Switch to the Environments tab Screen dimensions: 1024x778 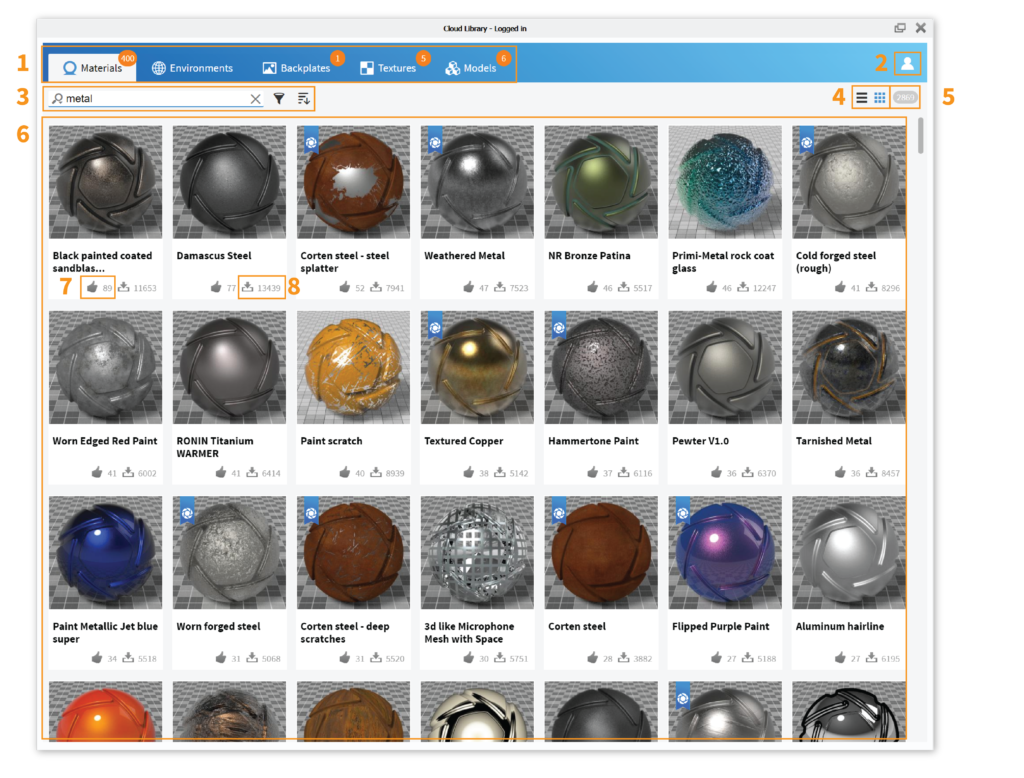coord(192,68)
